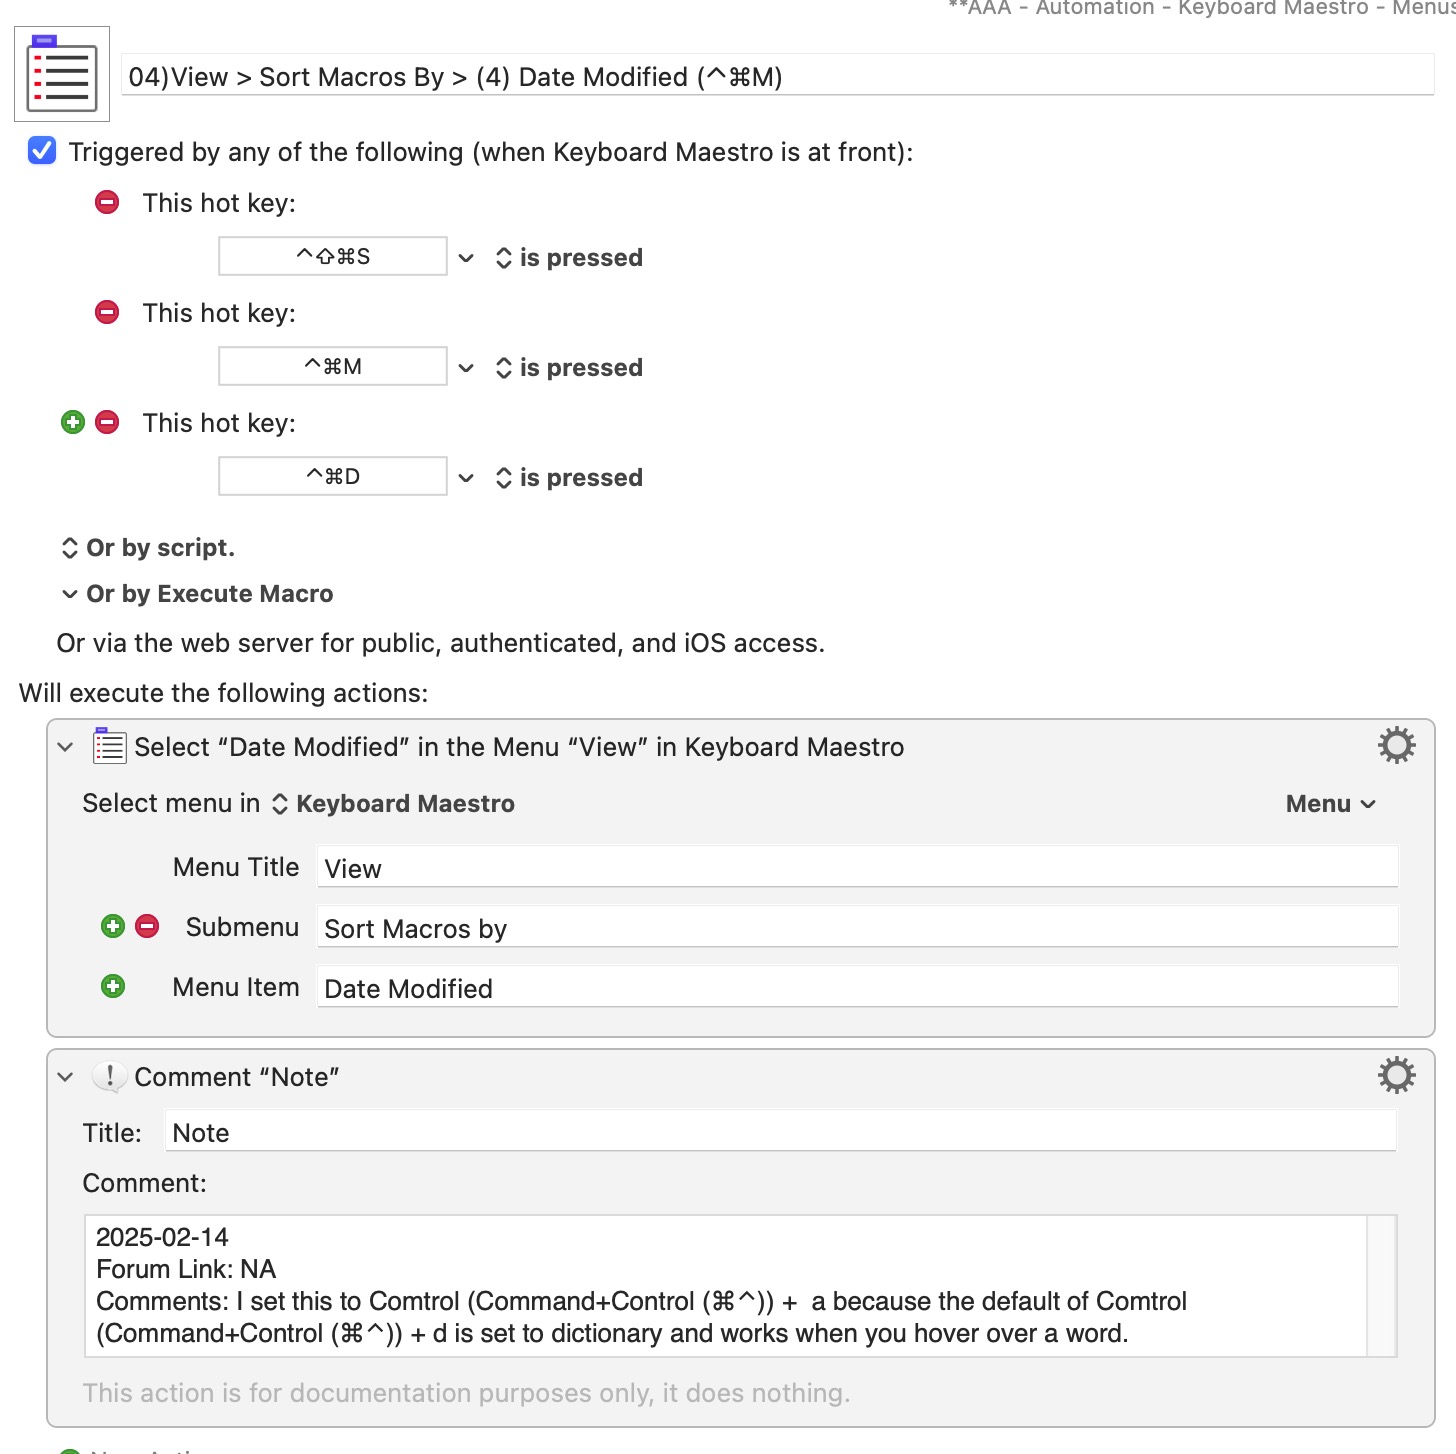The height and width of the screenshot is (1454, 1456).
Task: Open gear menu of the Select Menu action
Action: [x=1397, y=745]
